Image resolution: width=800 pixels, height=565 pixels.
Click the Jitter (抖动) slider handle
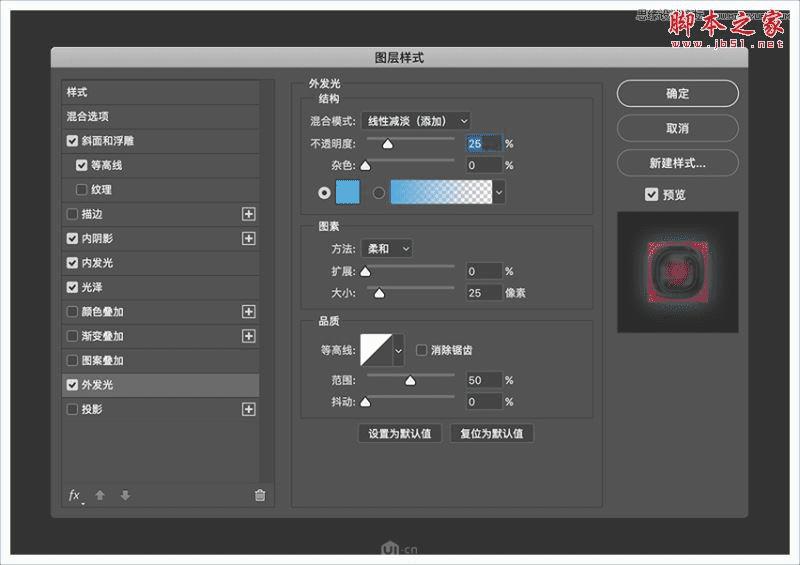pos(365,402)
